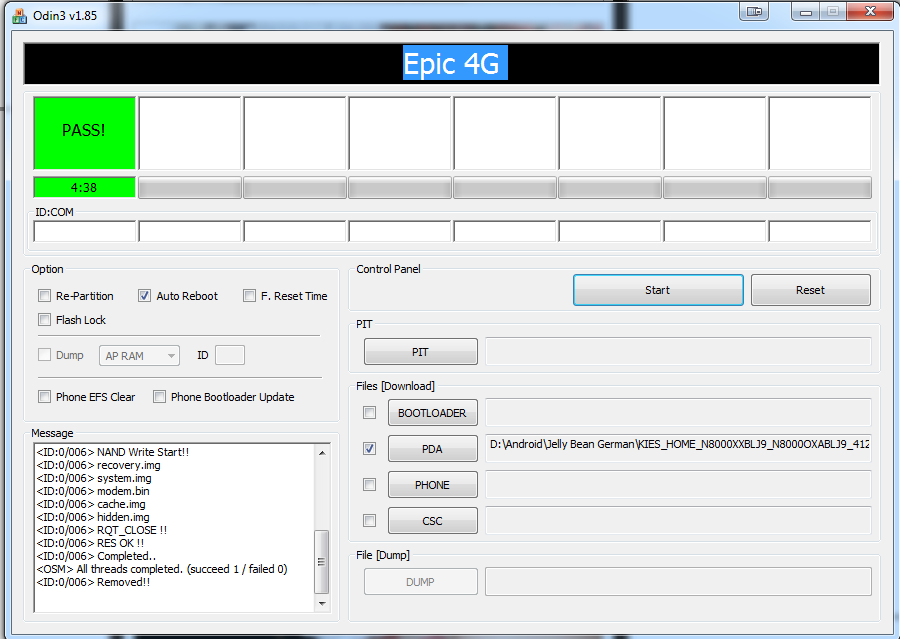Image resolution: width=900 pixels, height=639 pixels.
Task: Click the PHONE file path field
Action: point(678,485)
